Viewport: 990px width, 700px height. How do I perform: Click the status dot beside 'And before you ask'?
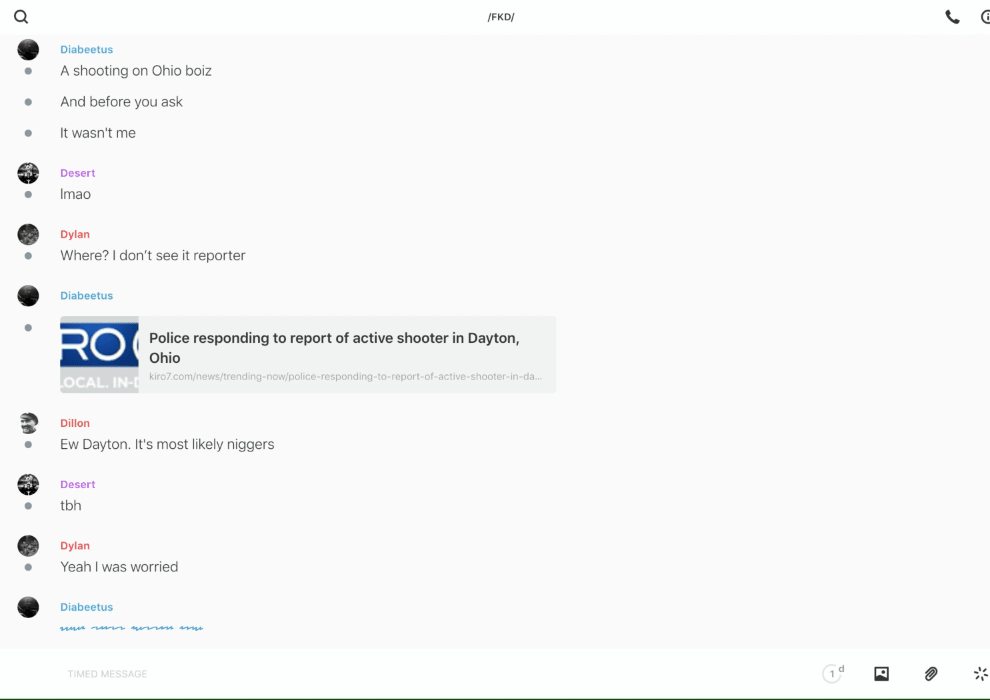pyautogui.click(x=28, y=102)
